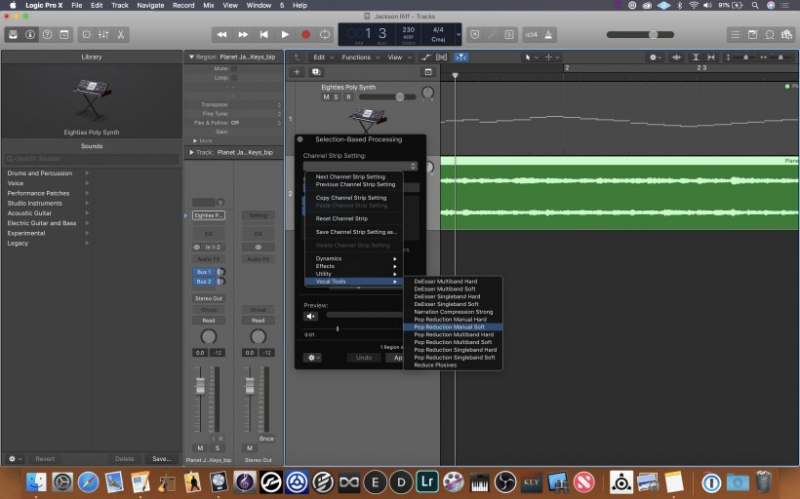Toggle the Inspector info button
Viewport: 800px width, 499px height.
30,34
